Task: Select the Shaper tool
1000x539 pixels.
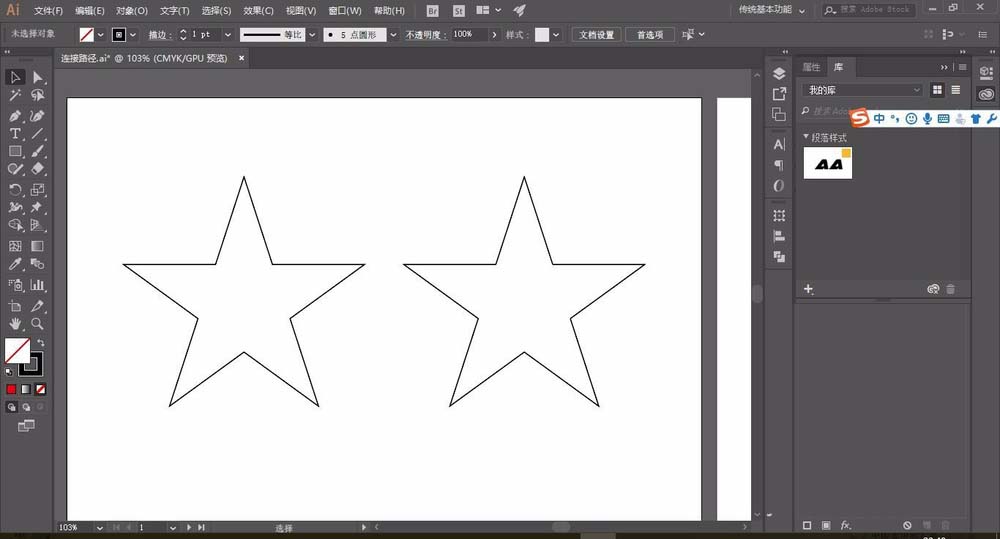Action: (15, 169)
